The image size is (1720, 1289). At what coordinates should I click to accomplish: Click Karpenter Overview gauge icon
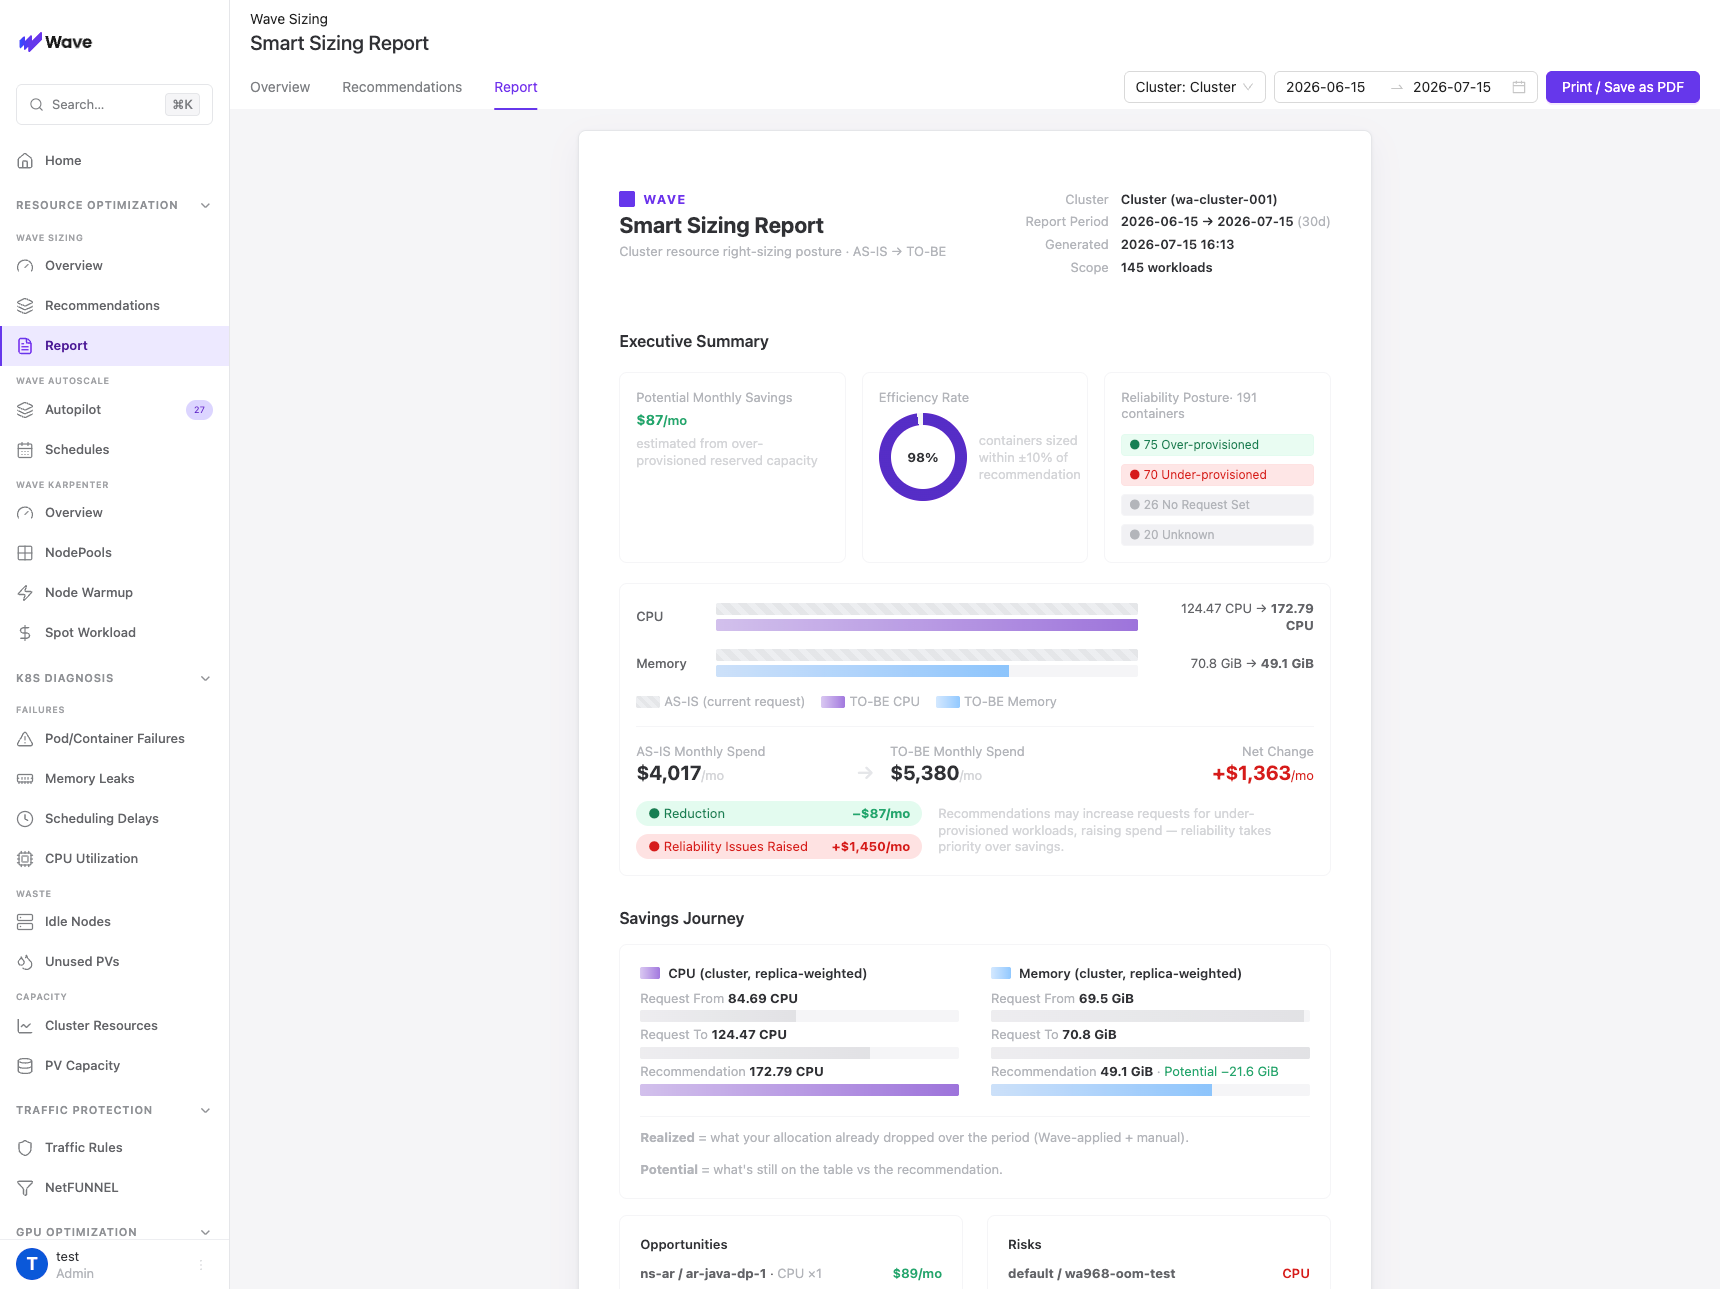[x=25, y=513]
